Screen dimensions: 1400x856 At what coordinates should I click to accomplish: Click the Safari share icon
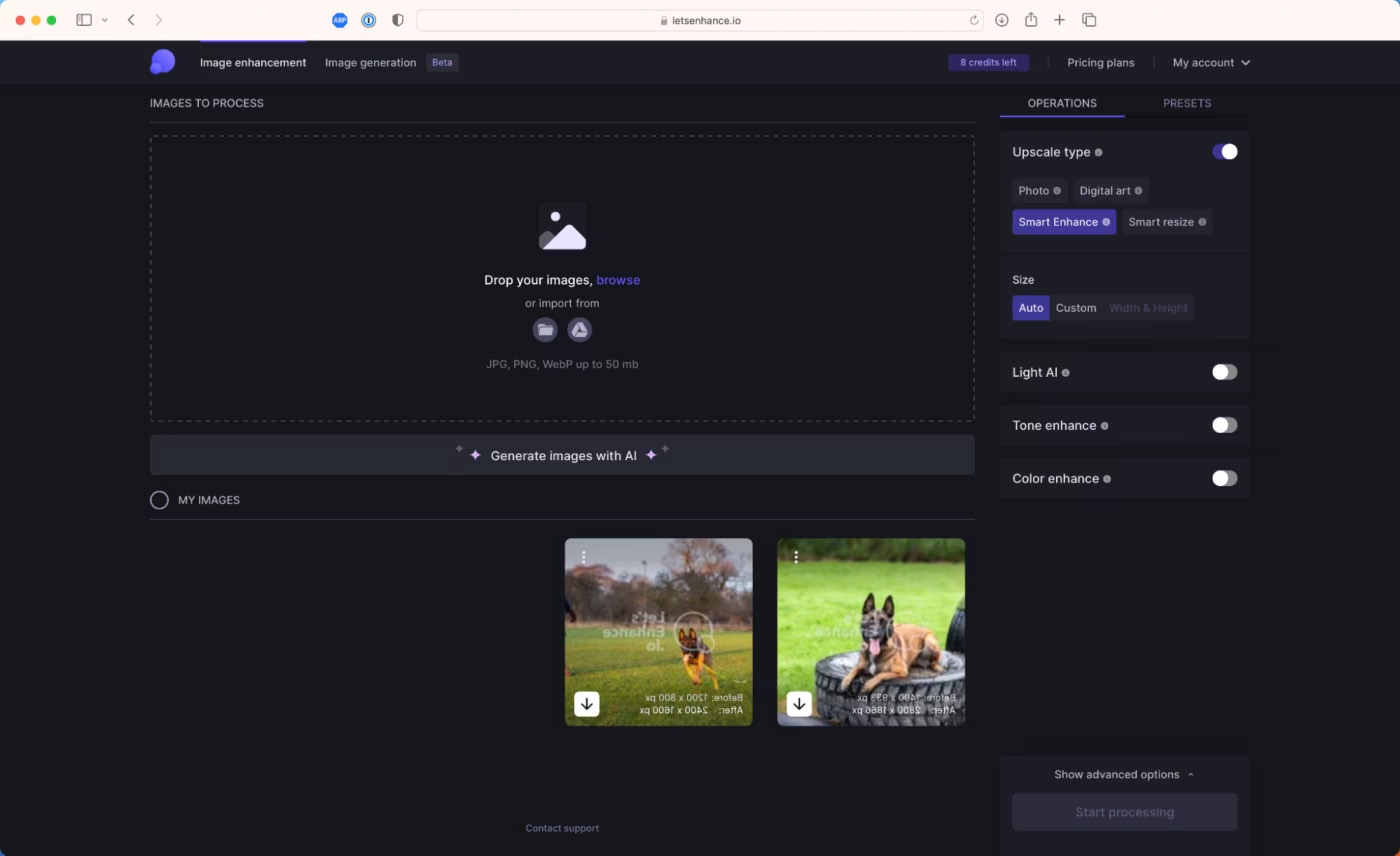(x=1030, y=20)
